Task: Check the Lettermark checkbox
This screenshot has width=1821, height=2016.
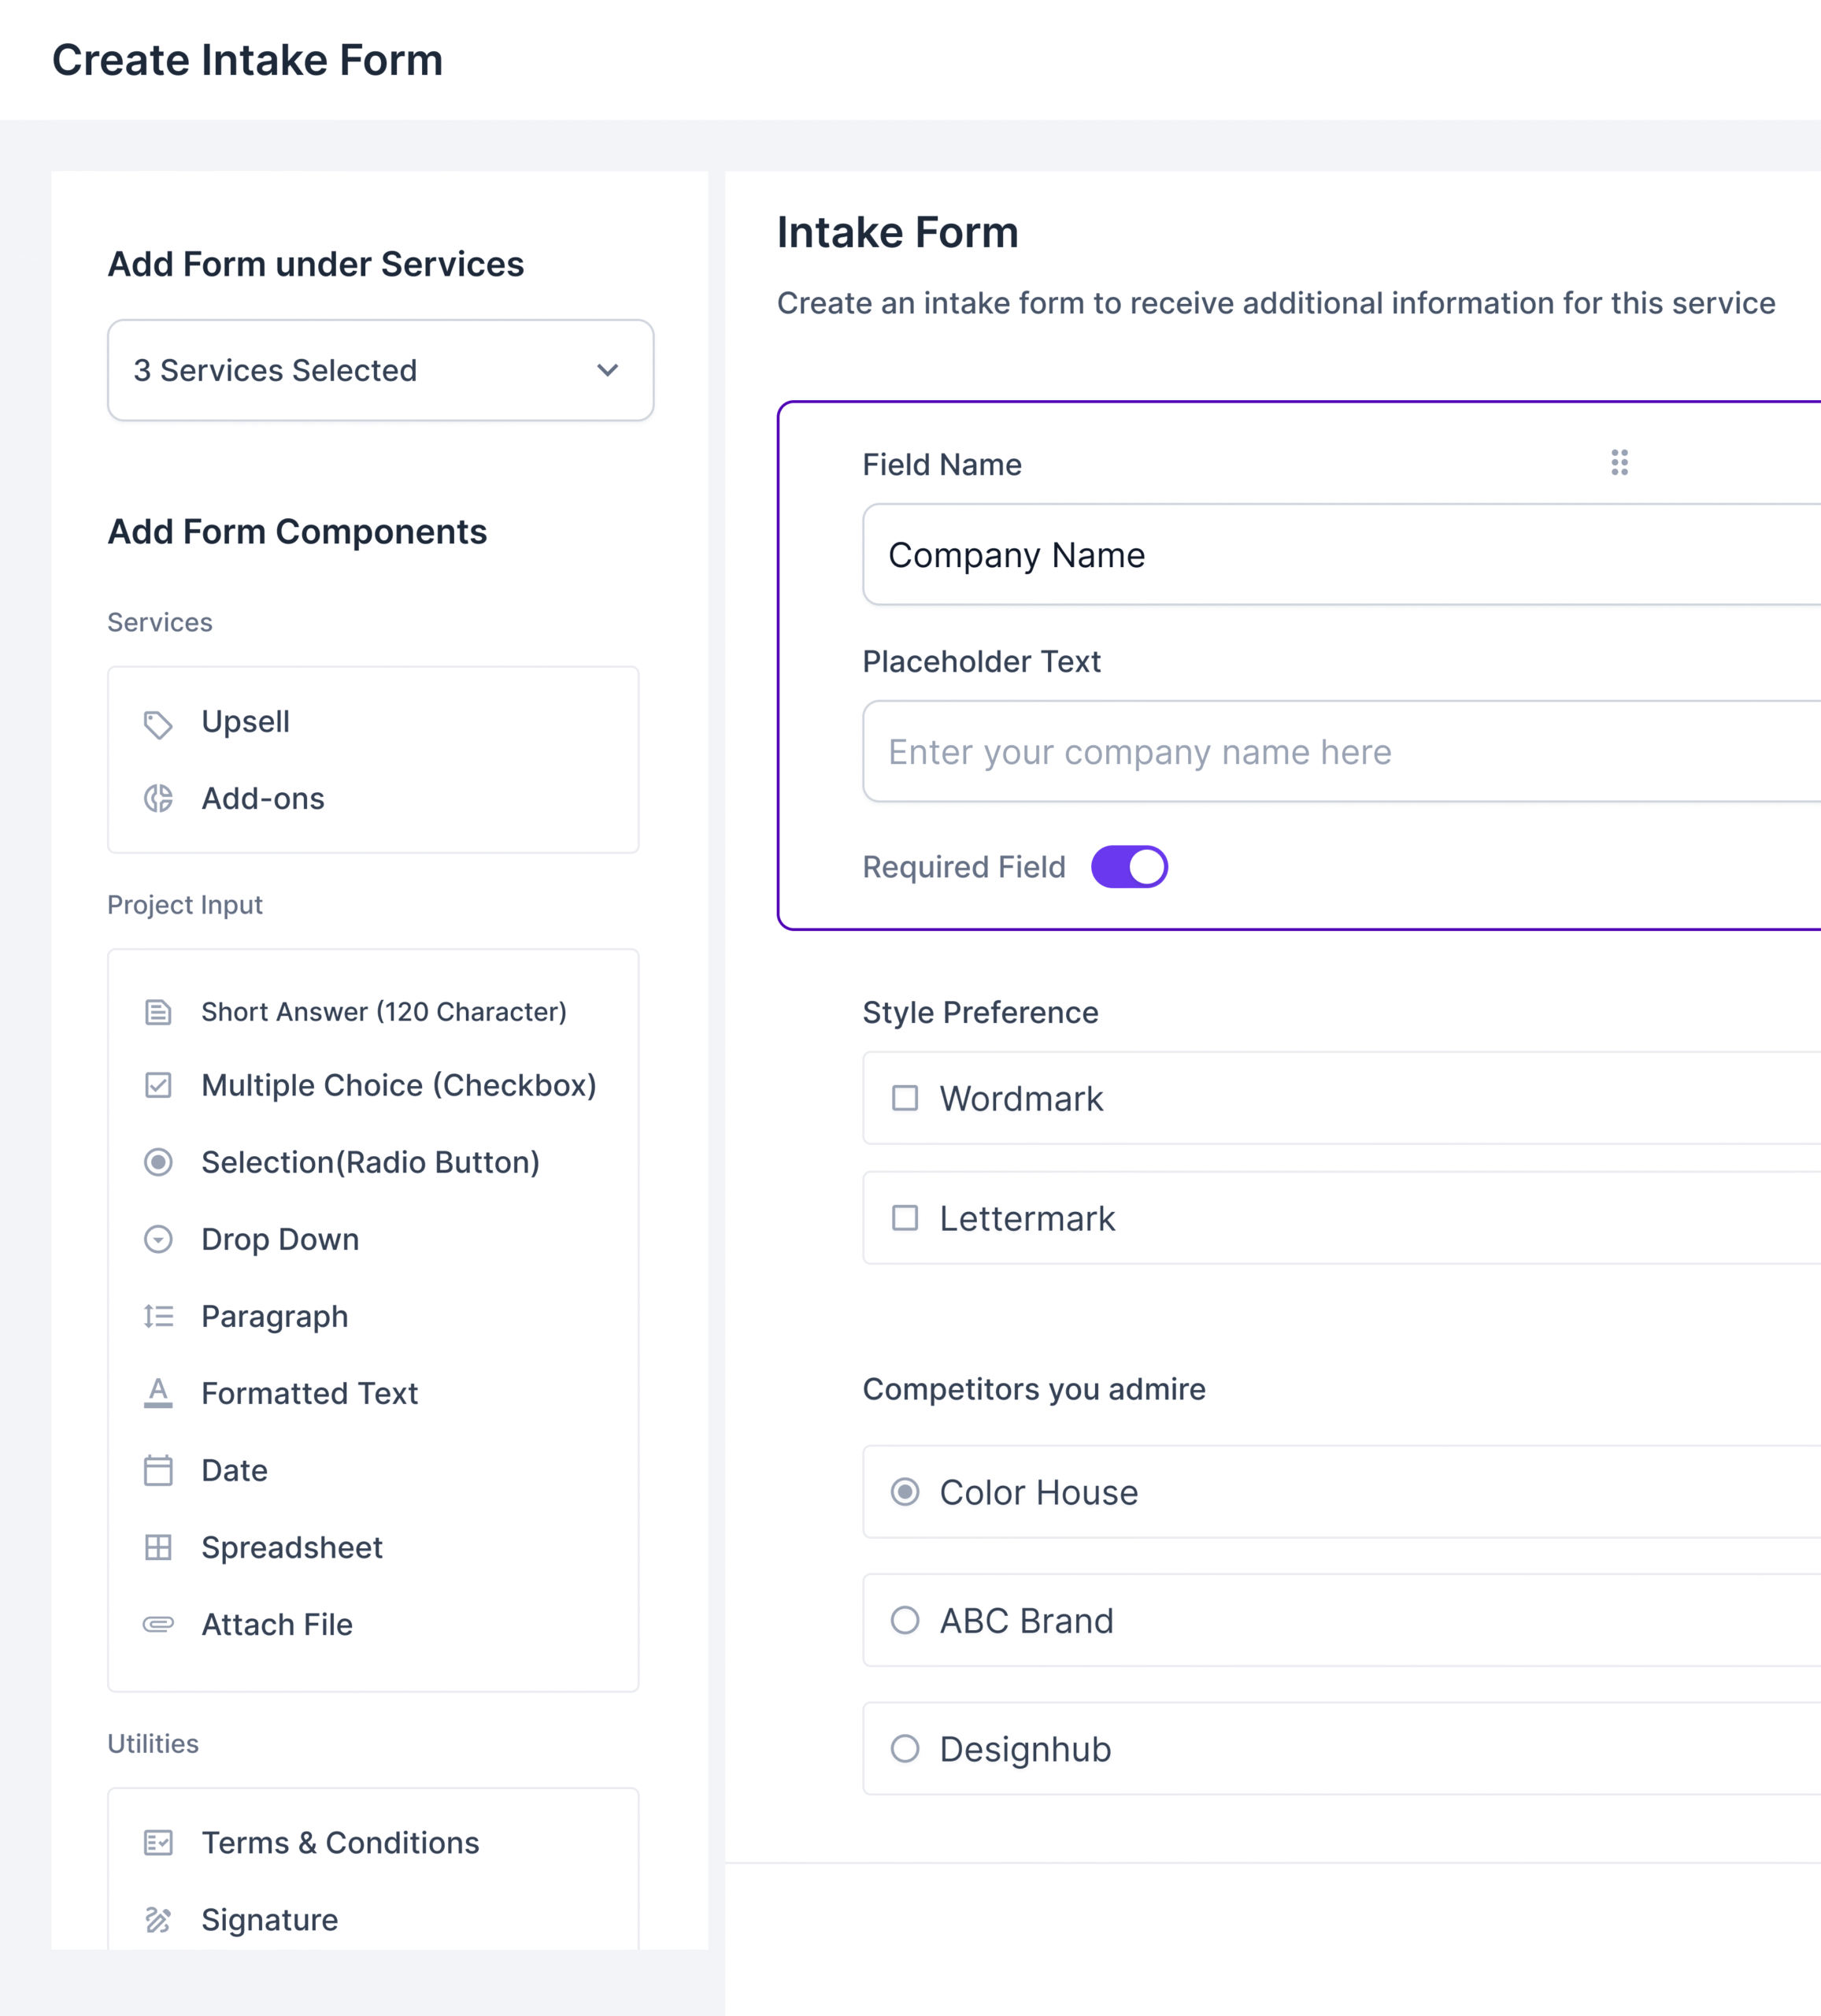Action: [x=905, y=1218]
